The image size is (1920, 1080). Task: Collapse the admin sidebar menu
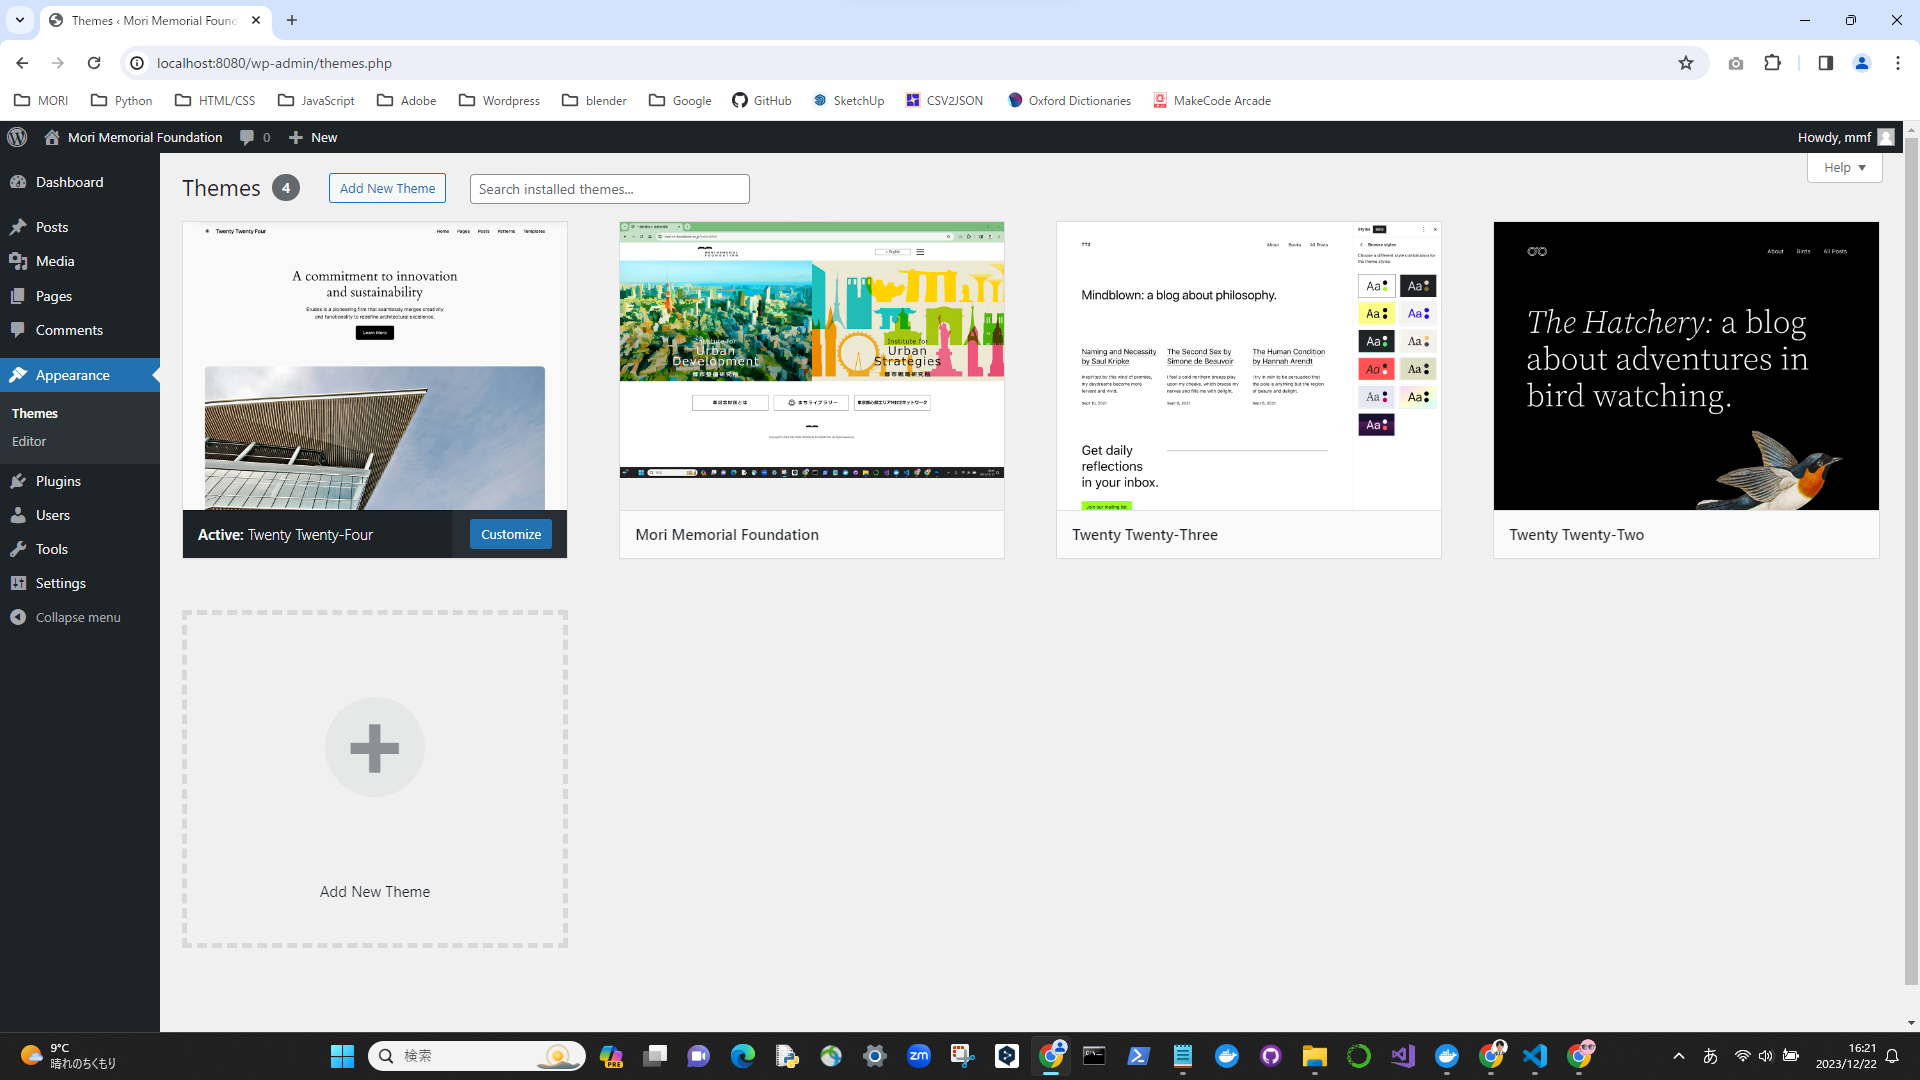pyautogui.click(x=77, y=617)
